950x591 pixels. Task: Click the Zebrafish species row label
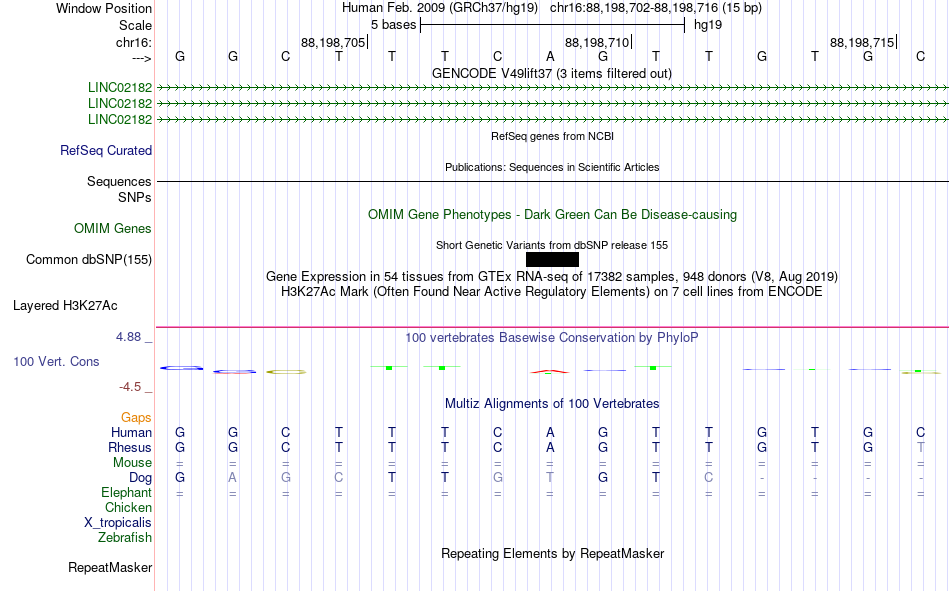tap(125, 538)
